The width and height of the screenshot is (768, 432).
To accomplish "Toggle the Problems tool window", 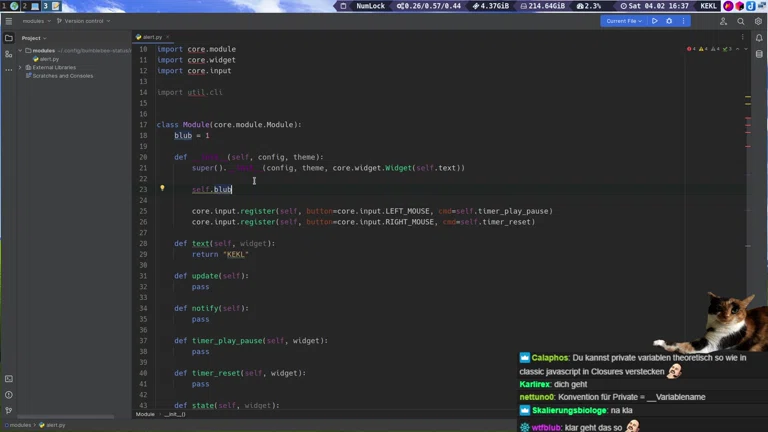I will 9,395.
